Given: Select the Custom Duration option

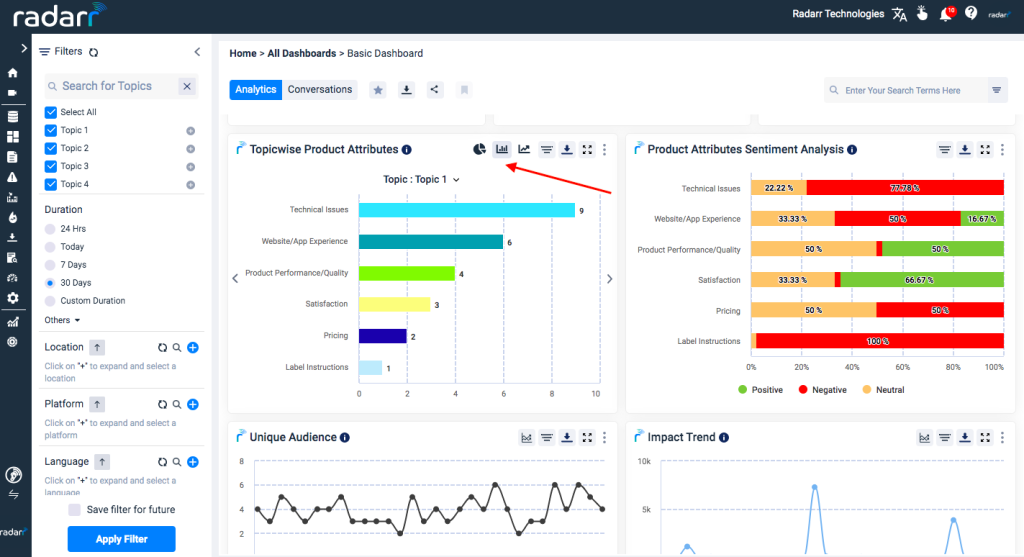Looking at the screenshot, I should [50, 301].
